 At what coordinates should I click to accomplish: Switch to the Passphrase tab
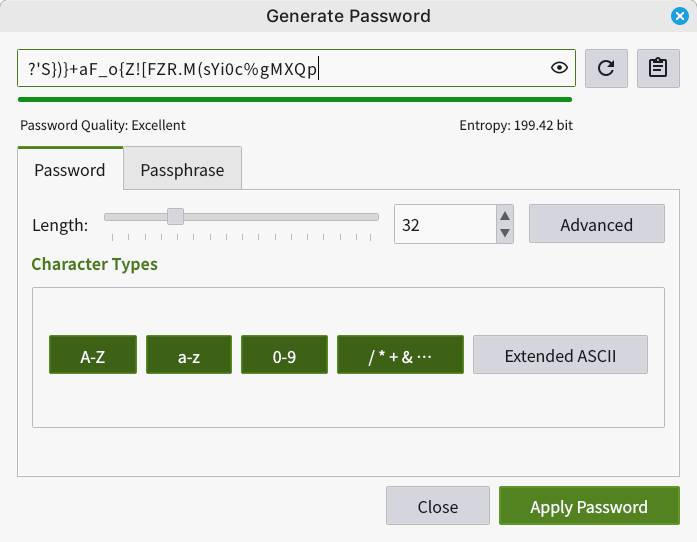(182, 169)
